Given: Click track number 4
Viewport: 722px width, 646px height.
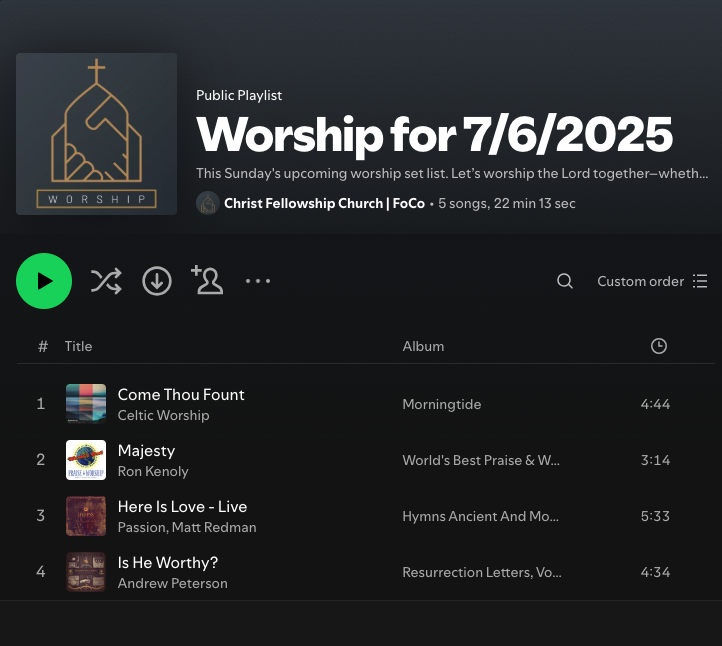Looking at the screenshot, I should tap(41, 572).
